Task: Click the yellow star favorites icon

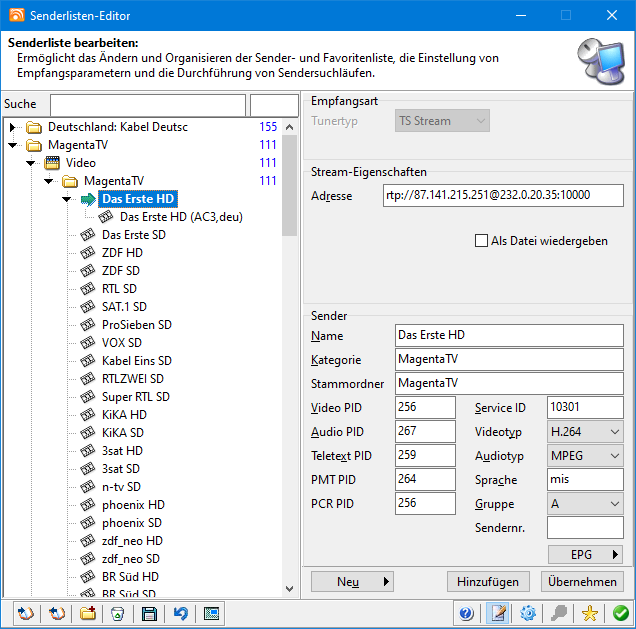Action: coord(590,613)
